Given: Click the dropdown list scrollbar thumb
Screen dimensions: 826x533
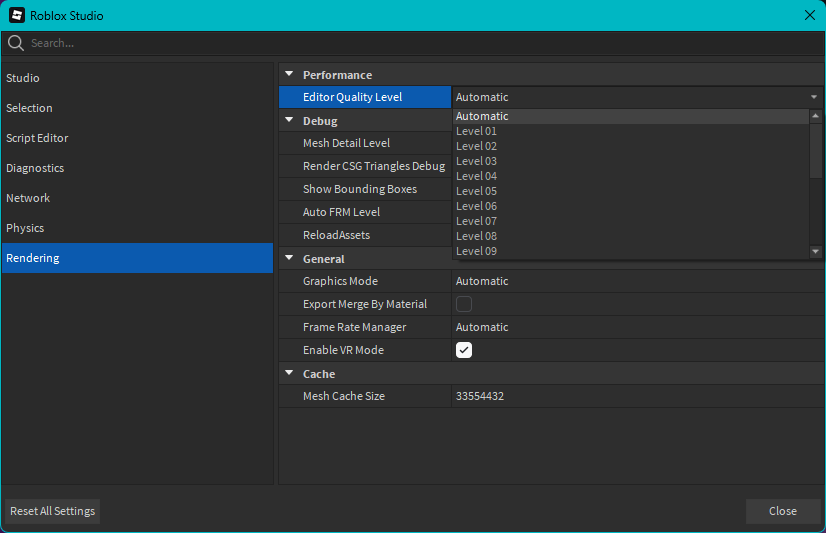Looking at the screenshot, I should (x=815, y=151).
